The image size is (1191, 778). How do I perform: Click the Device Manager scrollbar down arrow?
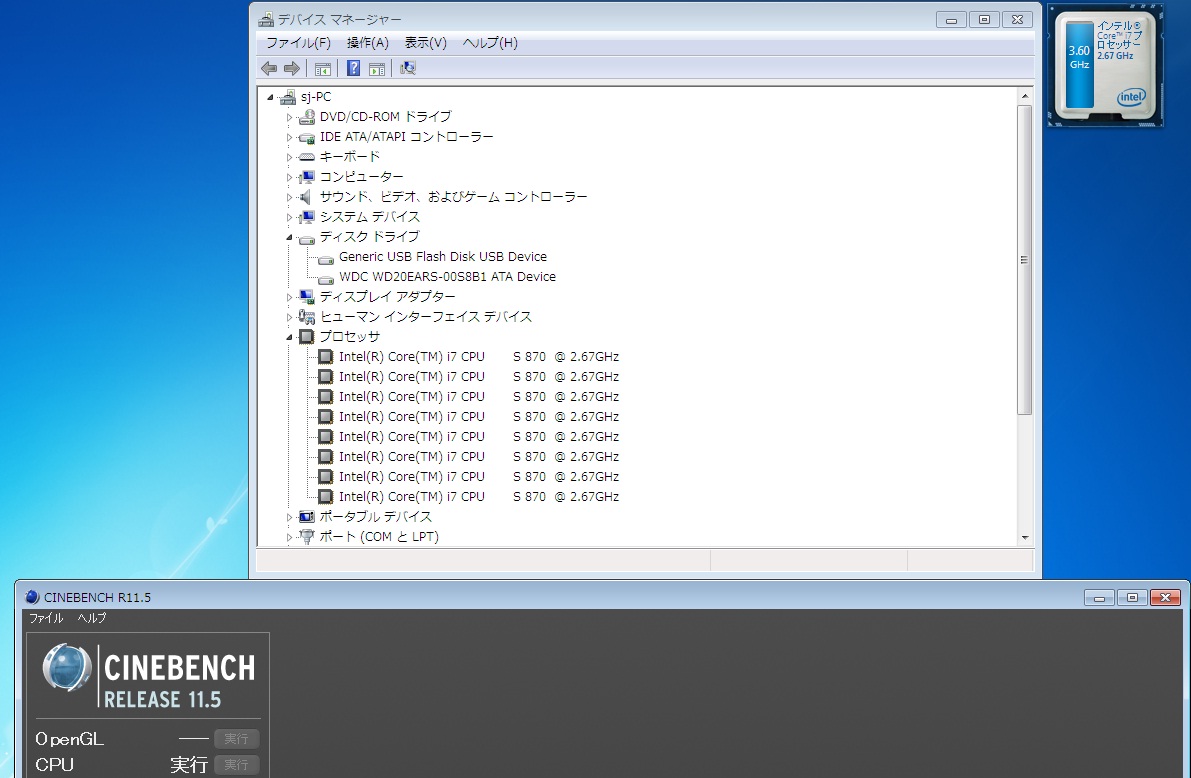pyautogui.click(x=1025, y=537)
